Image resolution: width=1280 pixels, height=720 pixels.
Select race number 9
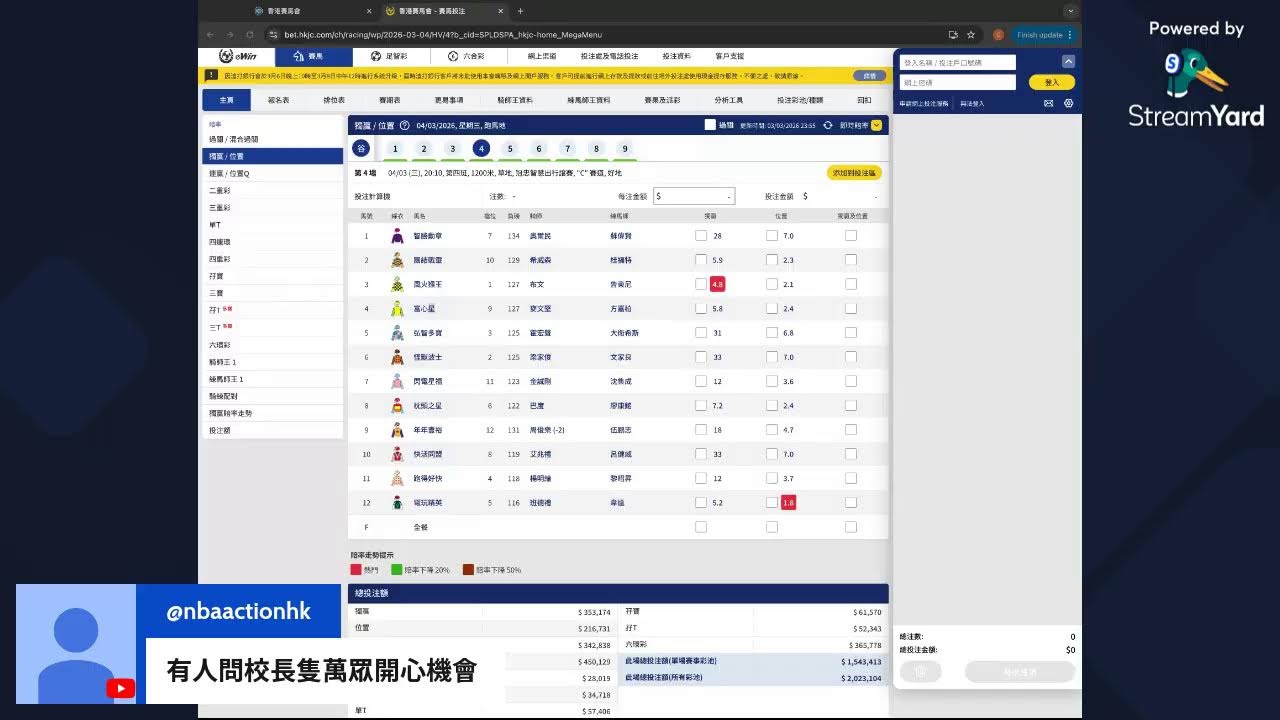click(x=625, y=149)
